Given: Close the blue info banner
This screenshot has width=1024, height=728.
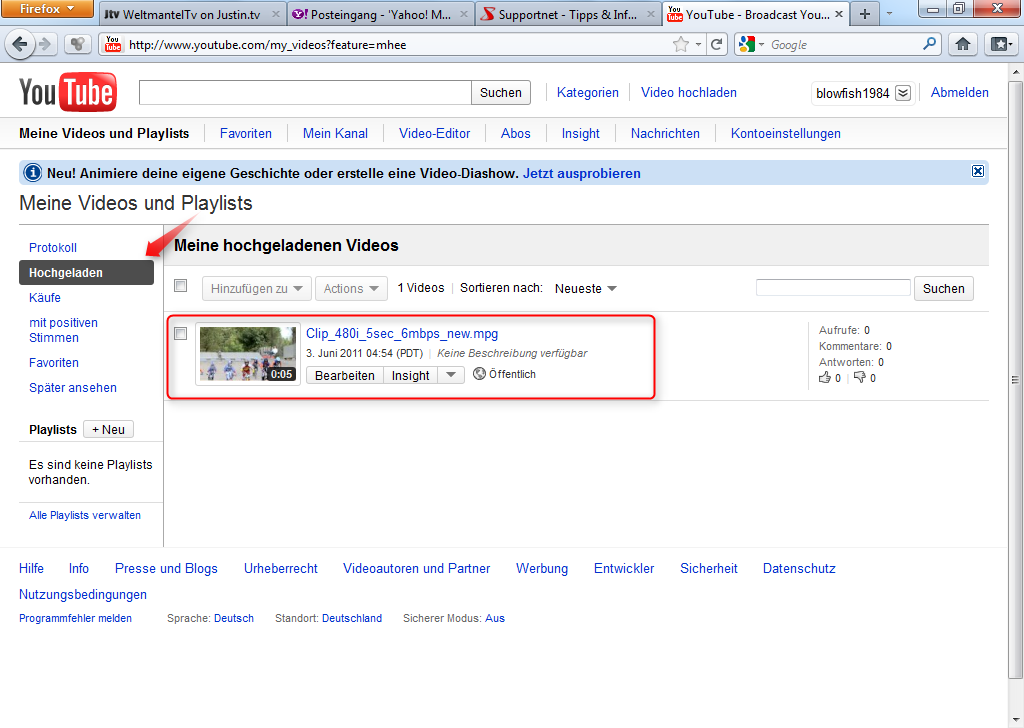Looking at the screenshot, I should coord(978,172).
